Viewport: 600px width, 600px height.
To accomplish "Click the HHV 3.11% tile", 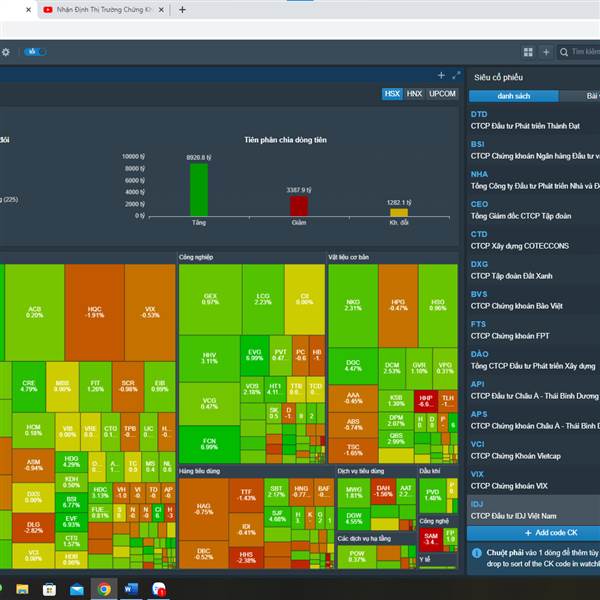I will pos(209,359).
